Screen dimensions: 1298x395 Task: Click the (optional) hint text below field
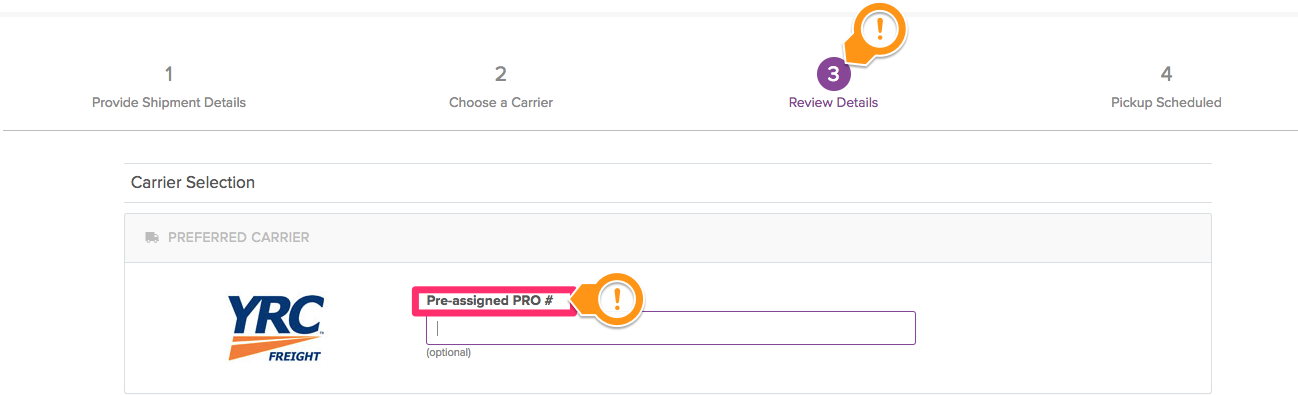pos(448,352)
